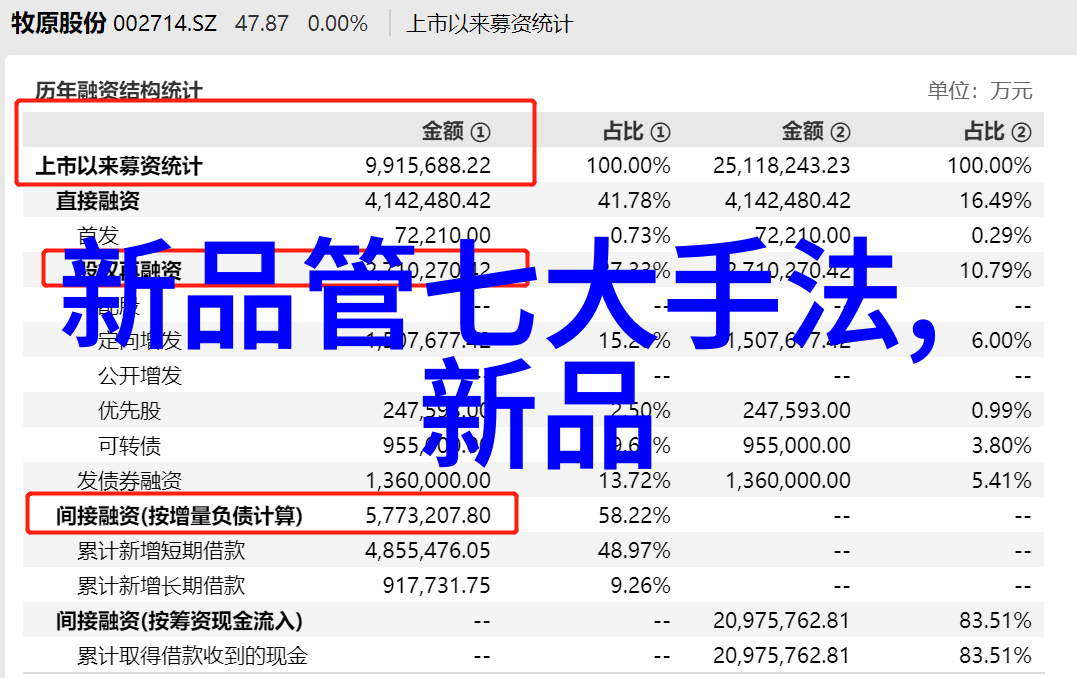Click the stock name 牧原股份
Screen dimensions: 1077x678
[x=58, y=23]
